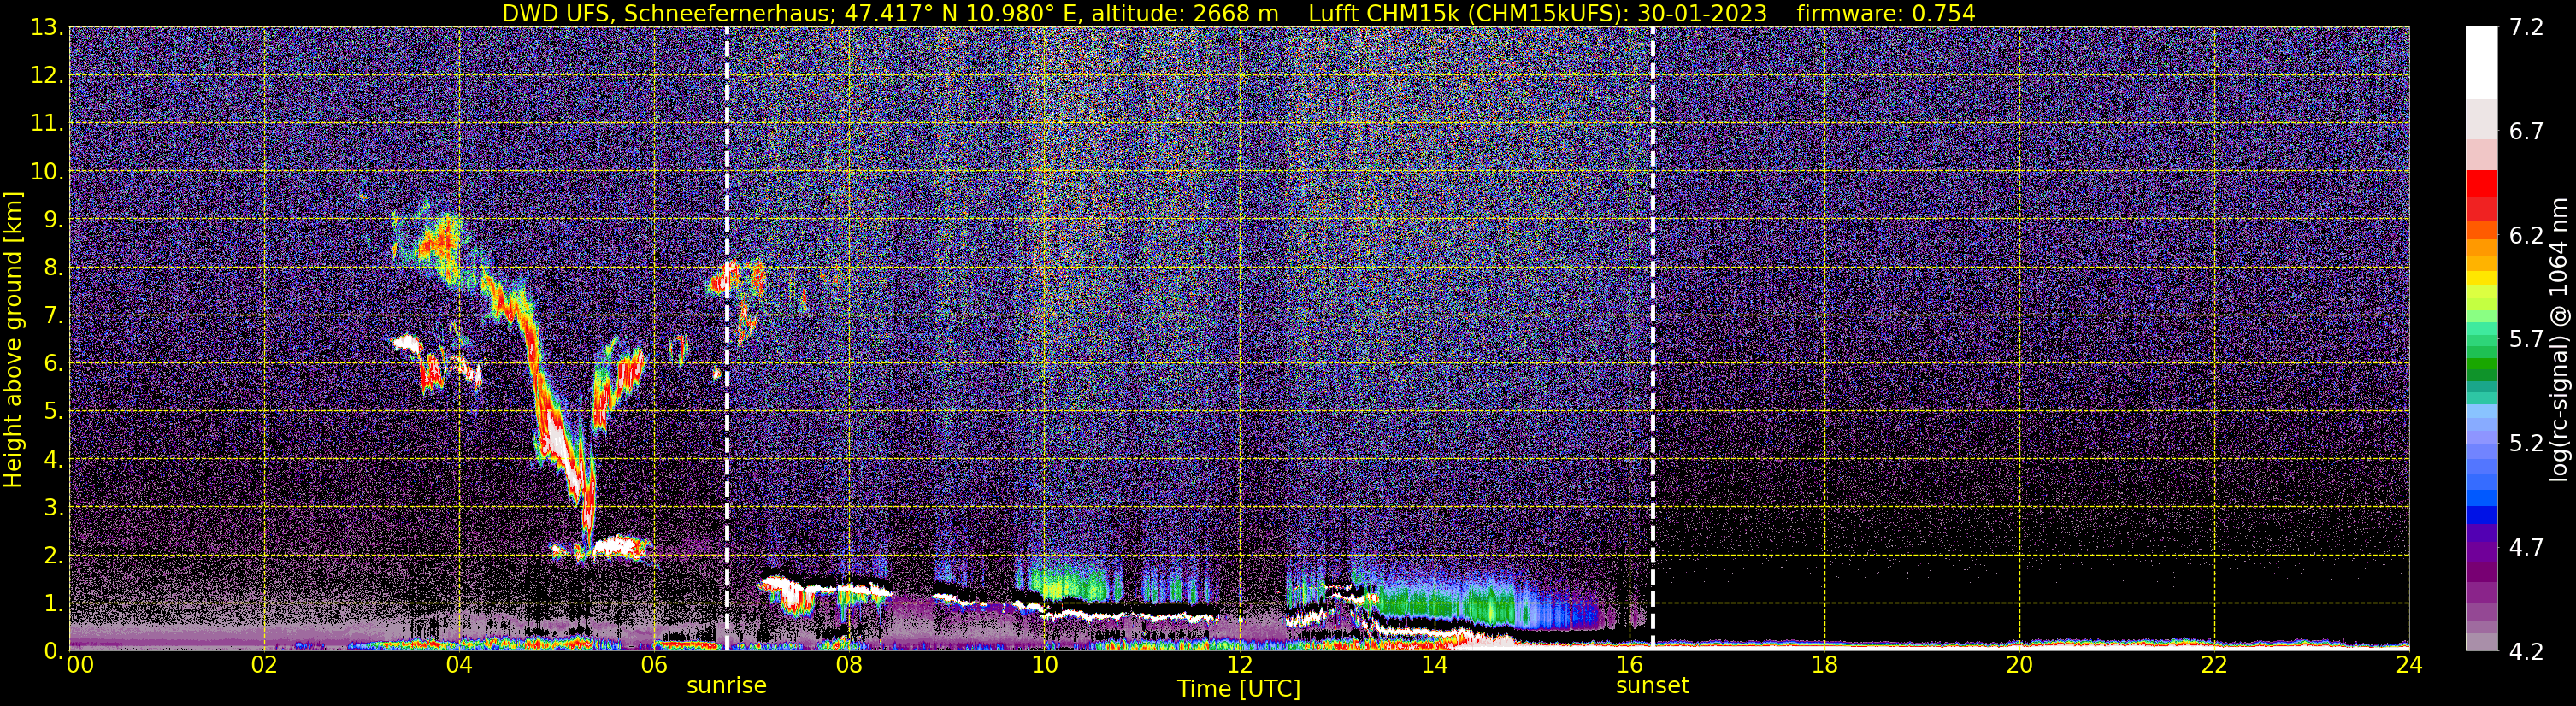
Task: Click the height axis tick '1.'
Action: tap(55, 604)
